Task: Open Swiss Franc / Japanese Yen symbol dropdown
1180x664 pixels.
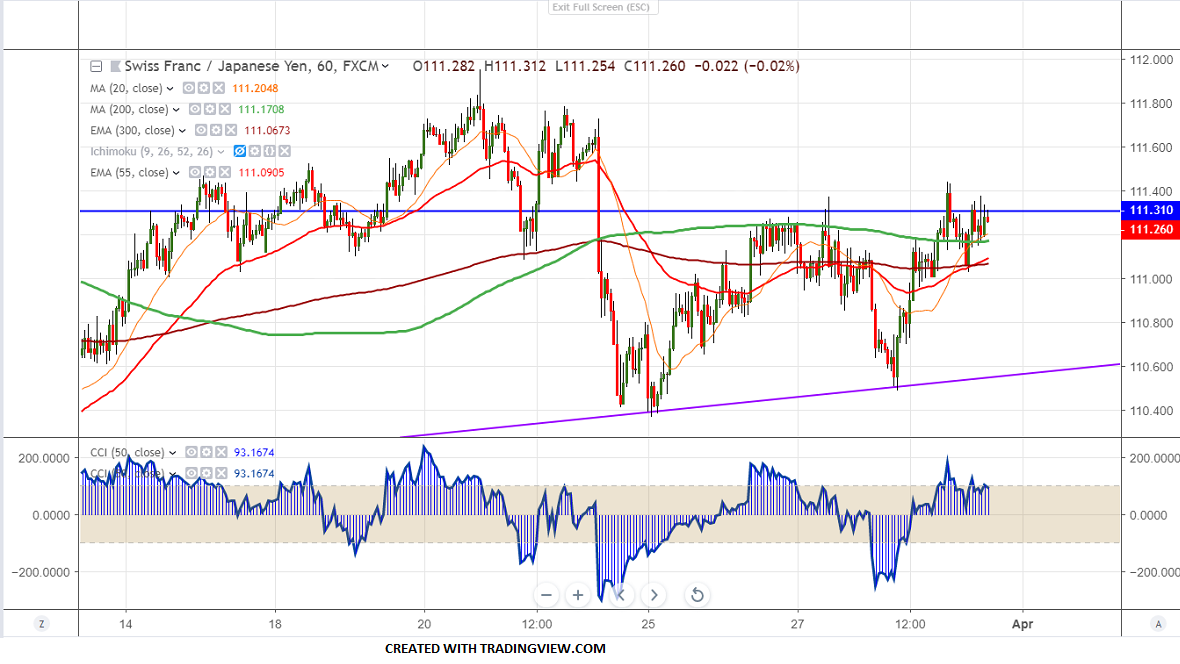Action: (385, 66)
